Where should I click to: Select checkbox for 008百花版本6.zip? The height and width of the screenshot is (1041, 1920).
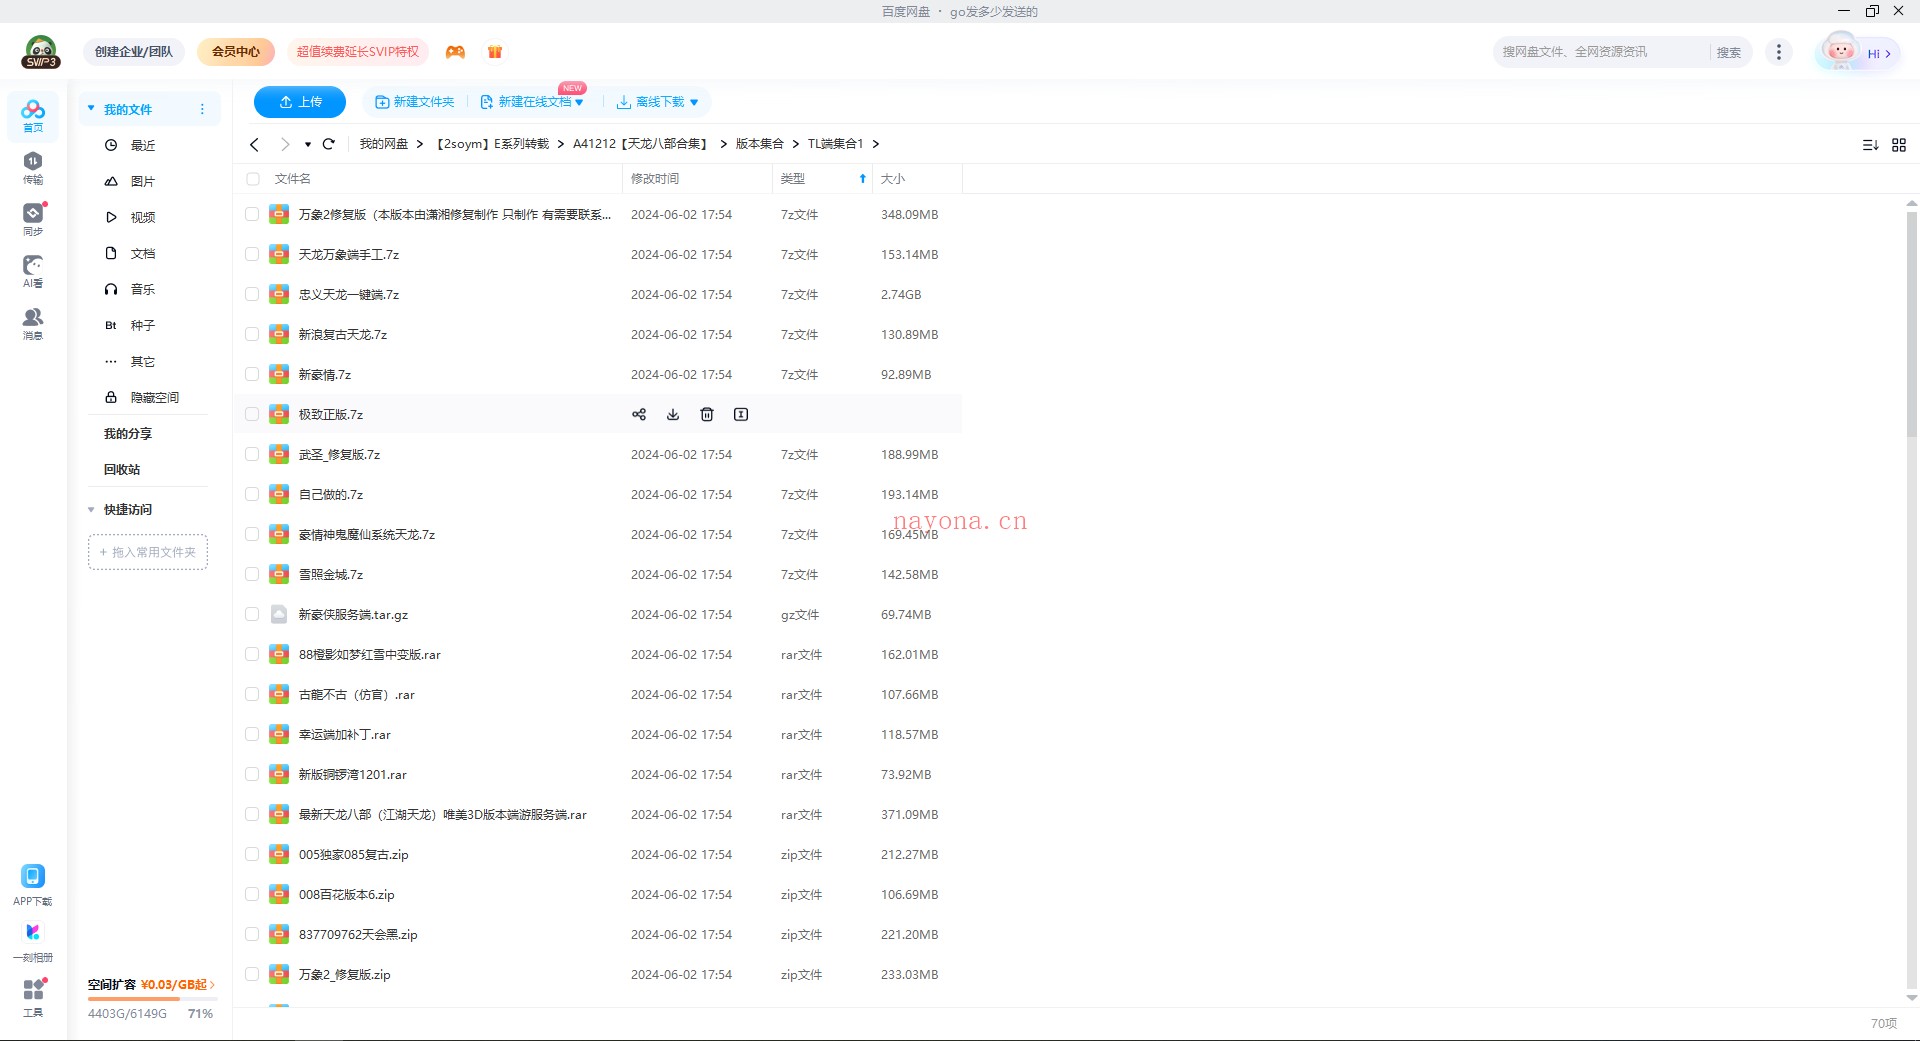click(252, 894)
